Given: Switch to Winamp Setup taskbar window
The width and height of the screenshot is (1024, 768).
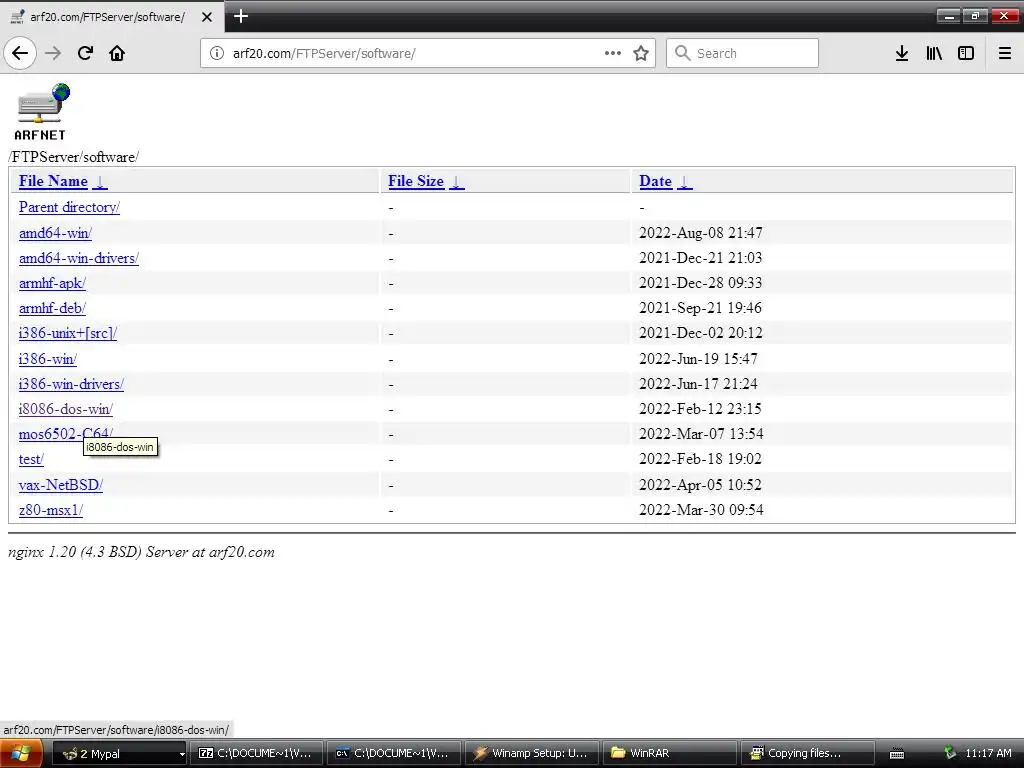Looking at the screenshot, I should tap(532, 753).
